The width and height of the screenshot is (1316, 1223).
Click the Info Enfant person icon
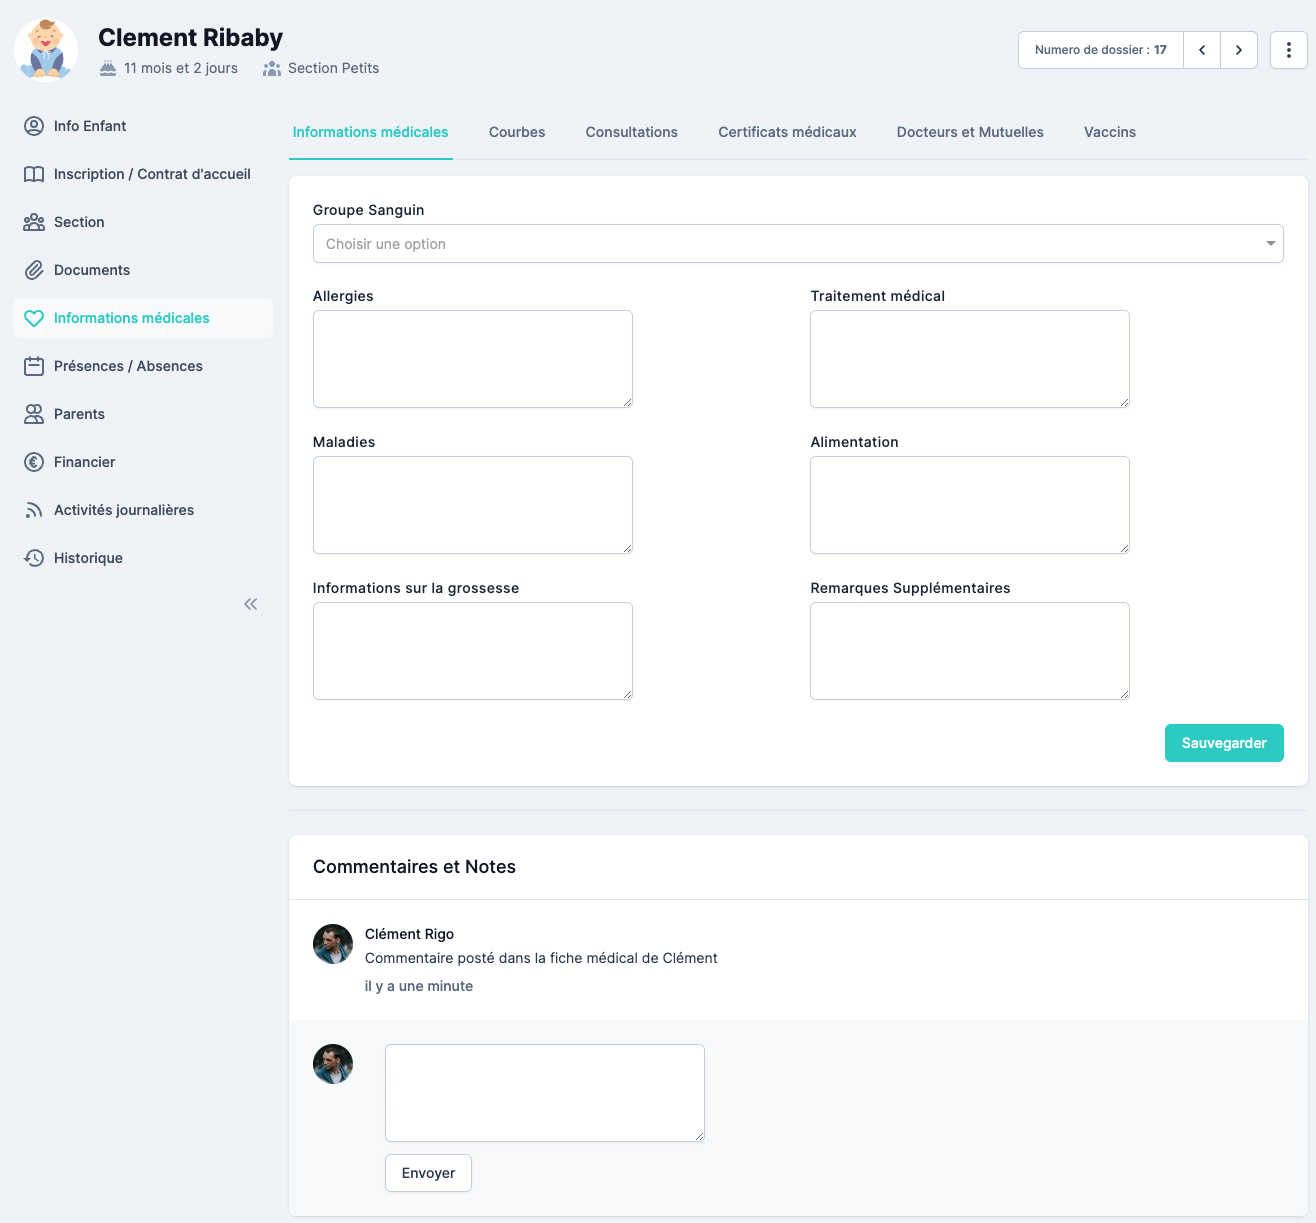tap(34, 126)
